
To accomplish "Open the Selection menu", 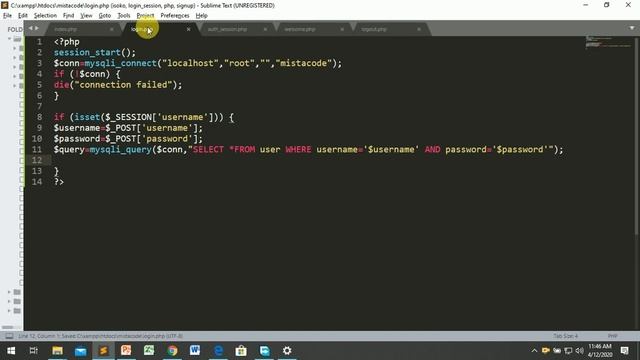I will (x=45, y=16).
